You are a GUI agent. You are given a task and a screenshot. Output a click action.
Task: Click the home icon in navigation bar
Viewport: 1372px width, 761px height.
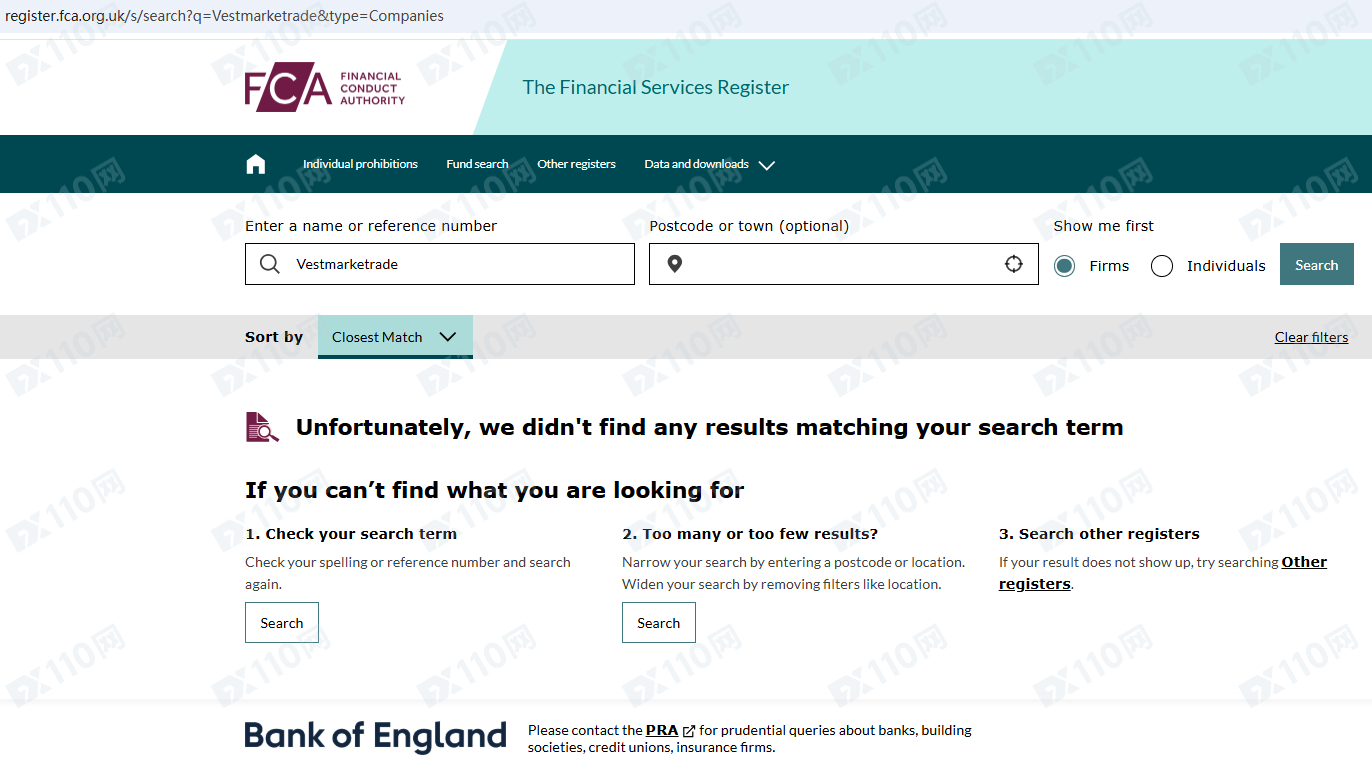click(x=256, y=164)
